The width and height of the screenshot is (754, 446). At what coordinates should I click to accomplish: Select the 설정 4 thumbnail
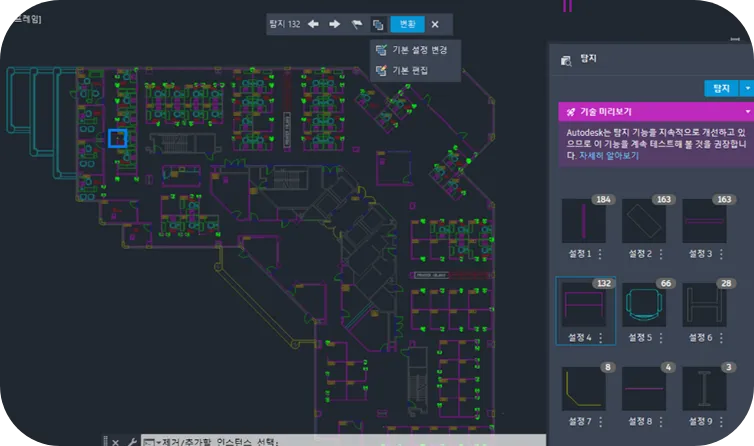pos(584,305)
